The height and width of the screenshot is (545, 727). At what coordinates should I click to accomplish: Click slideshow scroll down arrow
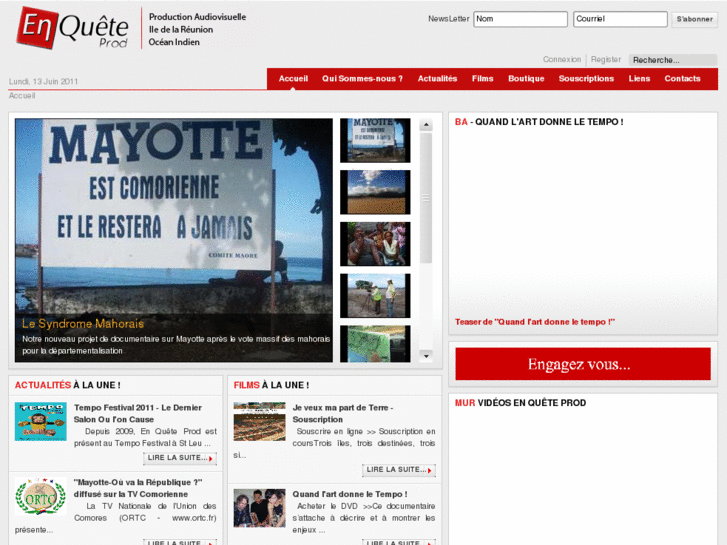[426, 356]
